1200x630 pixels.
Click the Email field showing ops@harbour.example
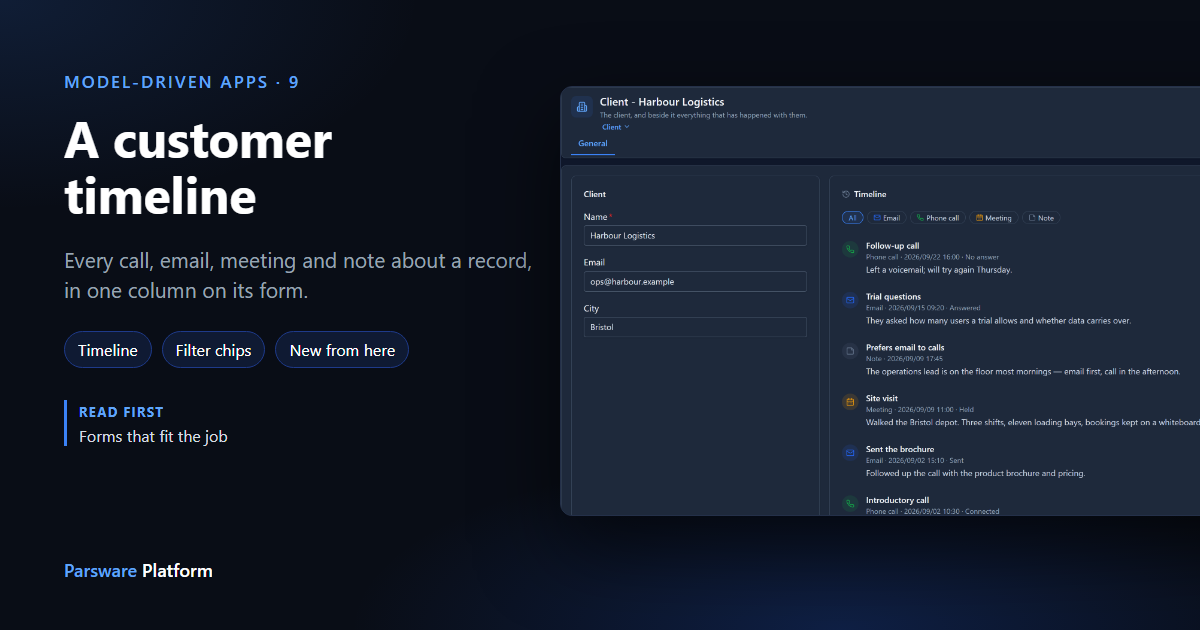695,281
